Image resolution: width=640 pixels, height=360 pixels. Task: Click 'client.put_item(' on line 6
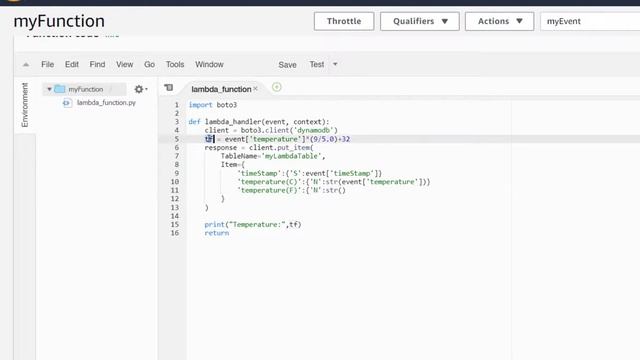[281, 147]
